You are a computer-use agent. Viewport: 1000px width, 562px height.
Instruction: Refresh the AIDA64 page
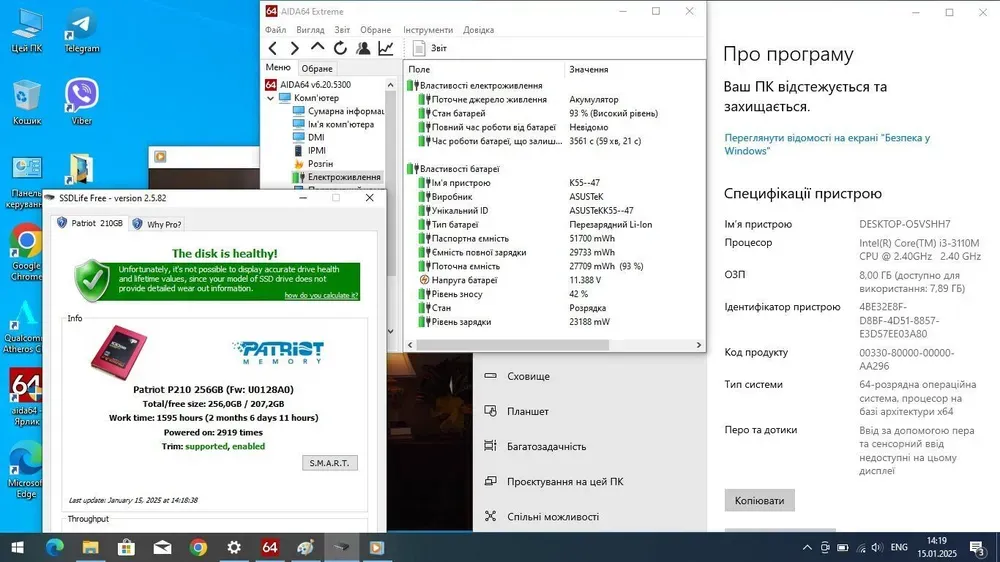(x=340, y=48)
